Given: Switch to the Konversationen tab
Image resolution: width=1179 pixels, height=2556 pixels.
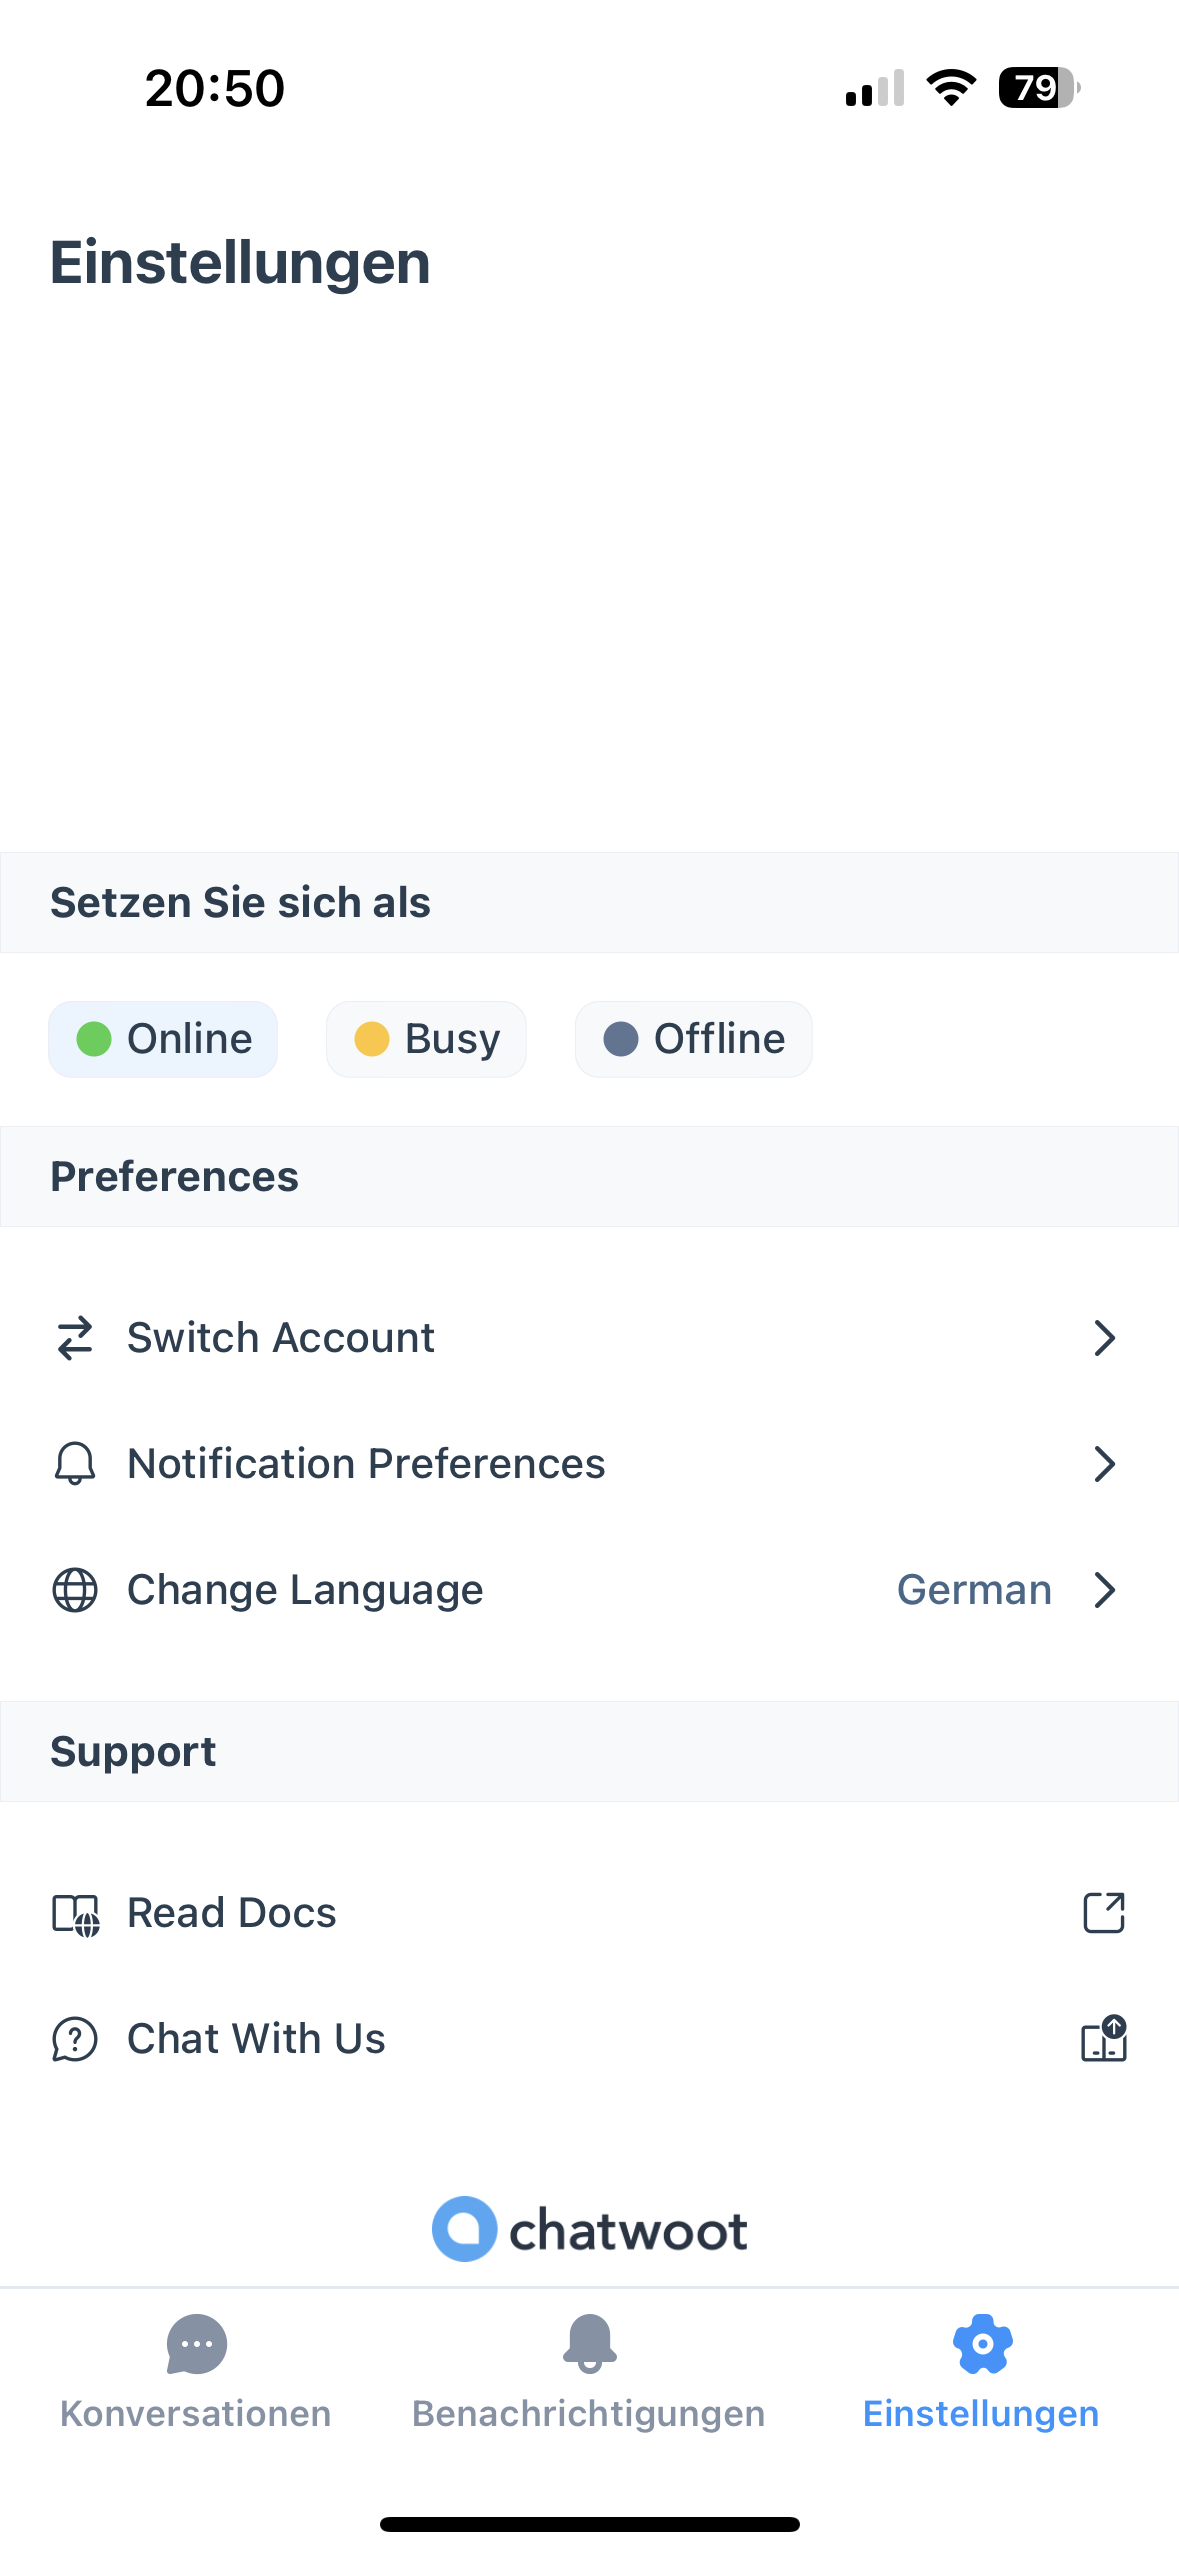Looking at the screenshot, I should tap(196, 2372).
